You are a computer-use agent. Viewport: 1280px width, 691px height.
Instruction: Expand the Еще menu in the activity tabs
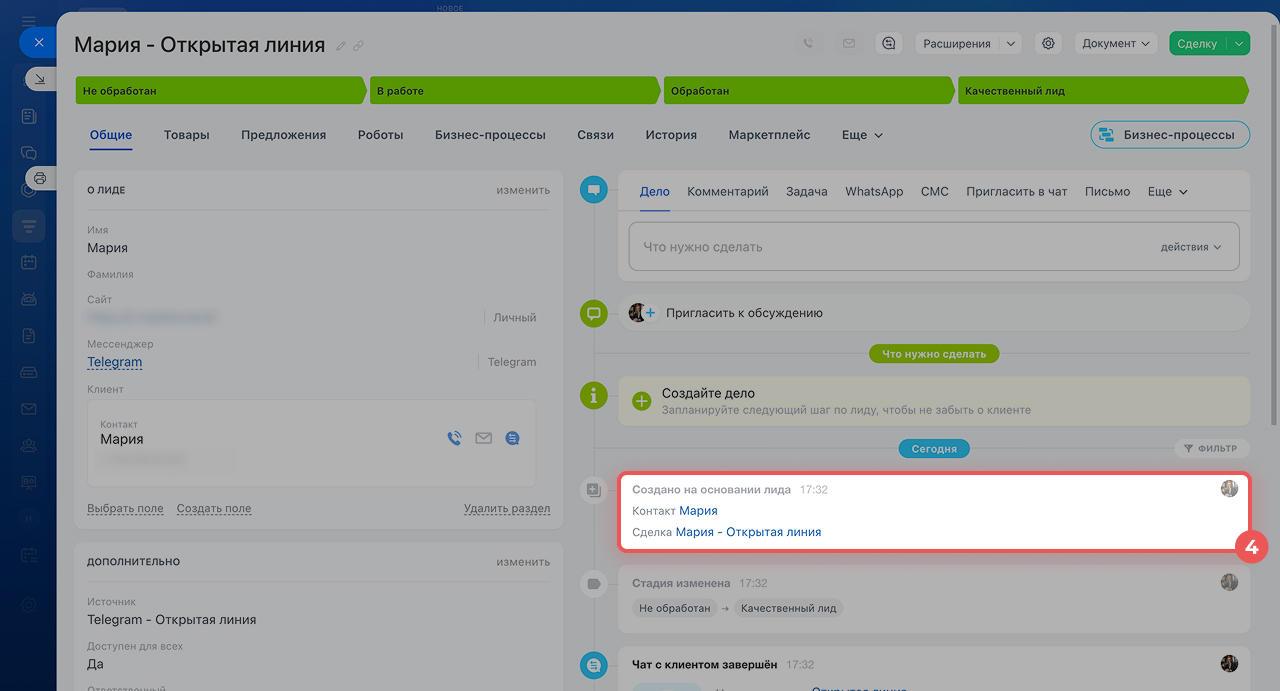[x=1167, y=191]
